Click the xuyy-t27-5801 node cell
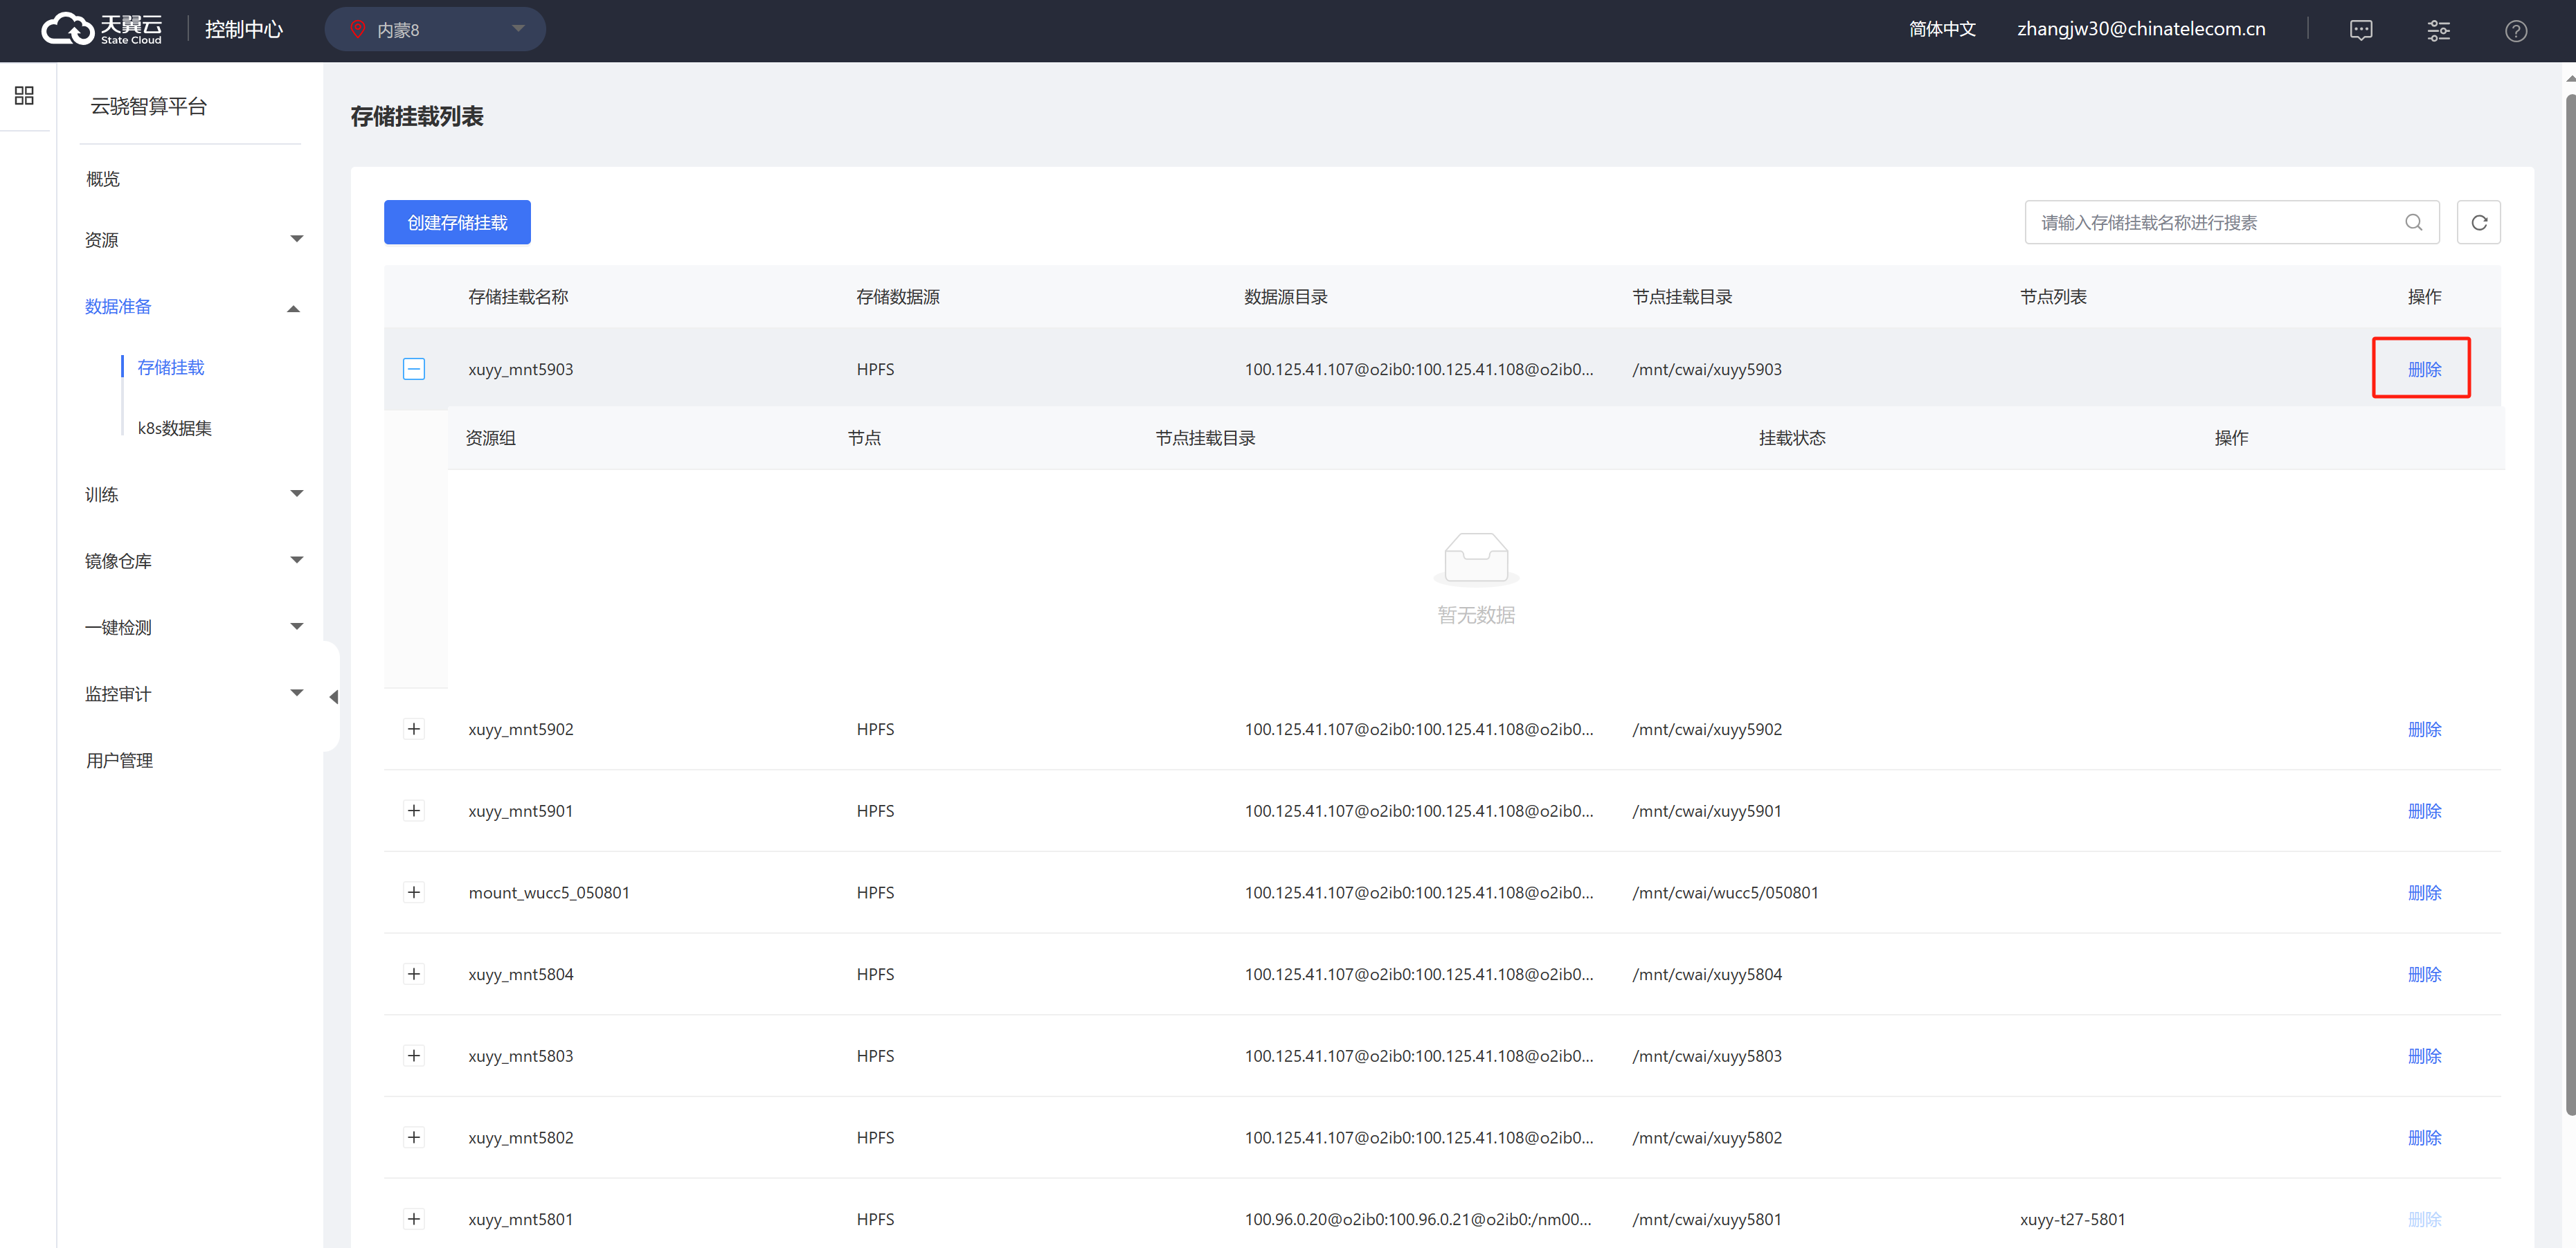The image size is (2576, 1248). 2072,1219
